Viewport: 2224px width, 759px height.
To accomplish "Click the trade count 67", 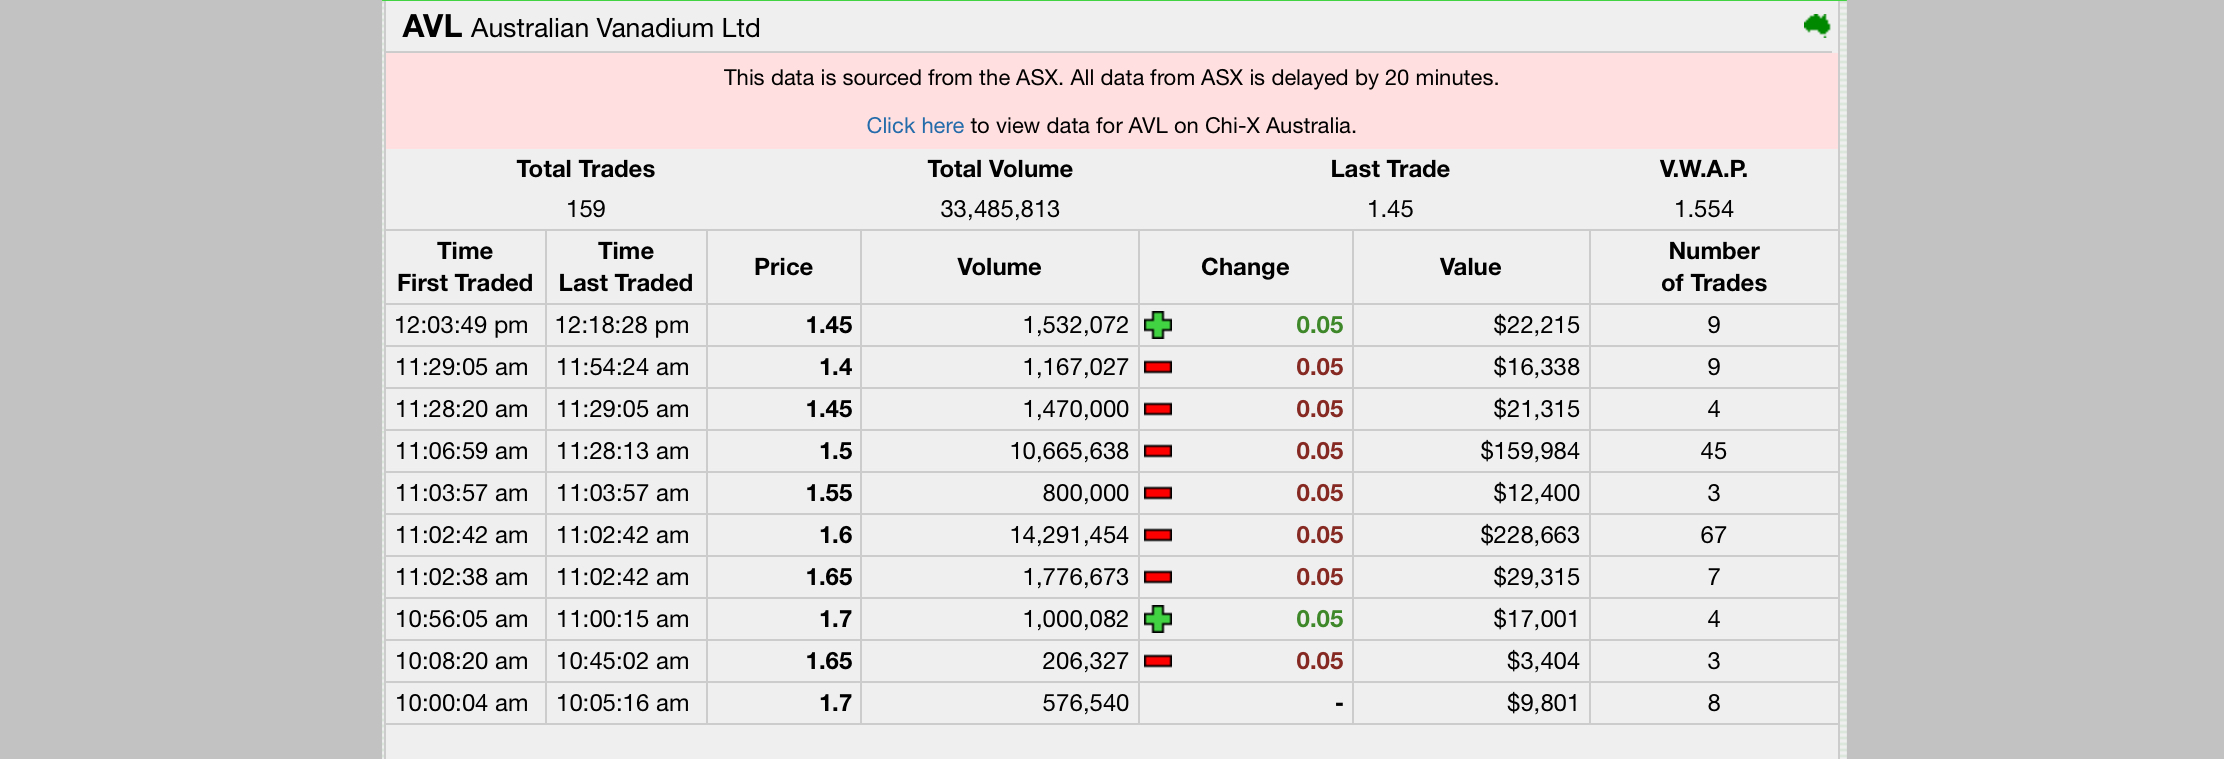I will pos(1713,535).
